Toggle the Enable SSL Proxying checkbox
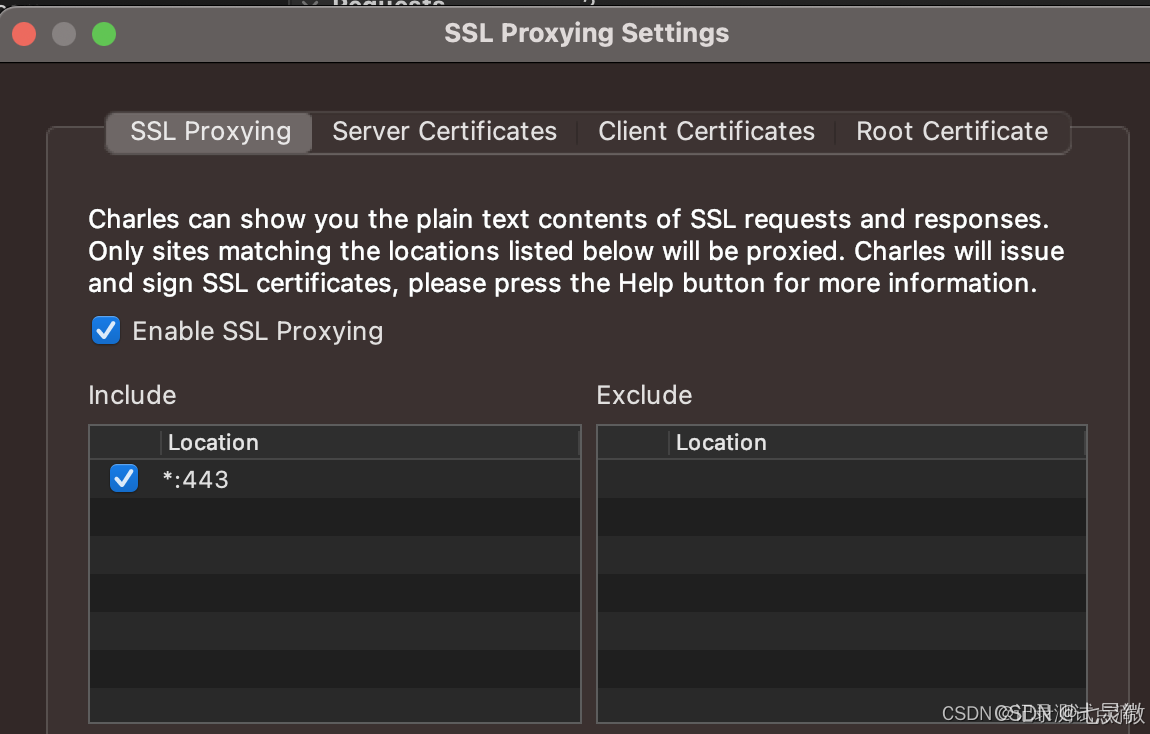Image resolution: width=1150 pixels, height=734 pixels. coord(106,331)
